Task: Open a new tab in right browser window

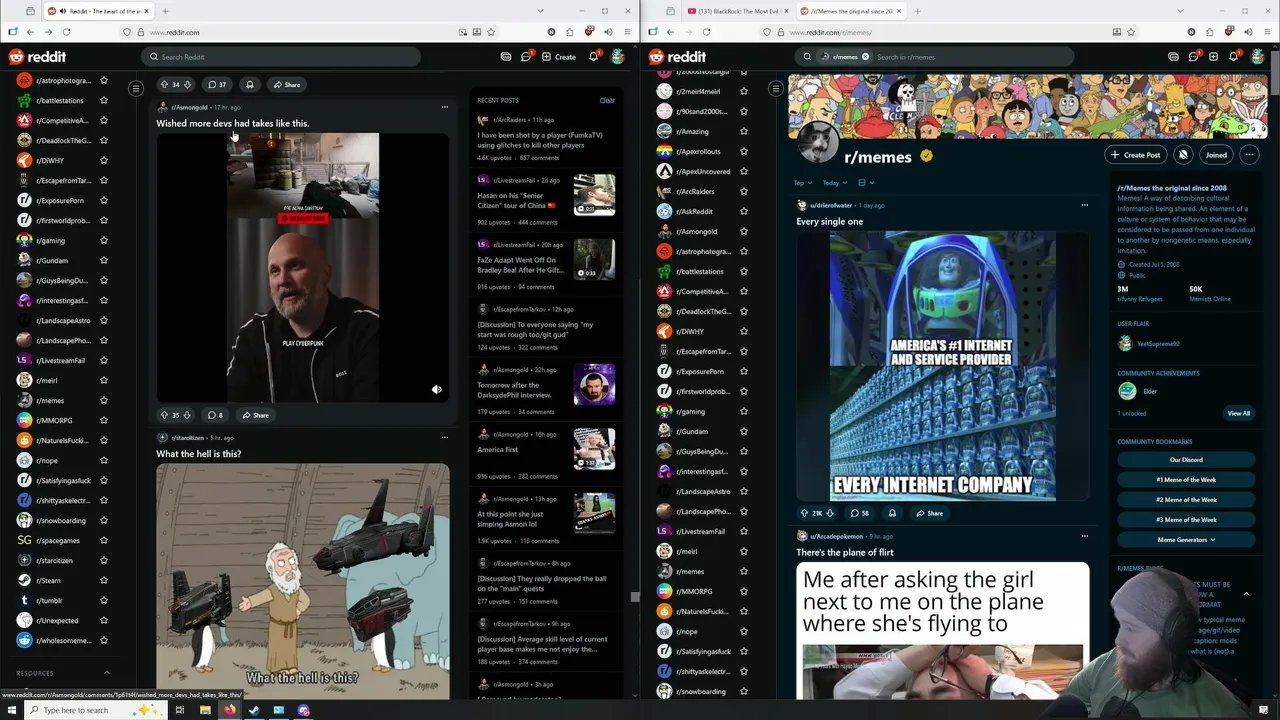Action: pyautogui.click(x=917, y=11)
